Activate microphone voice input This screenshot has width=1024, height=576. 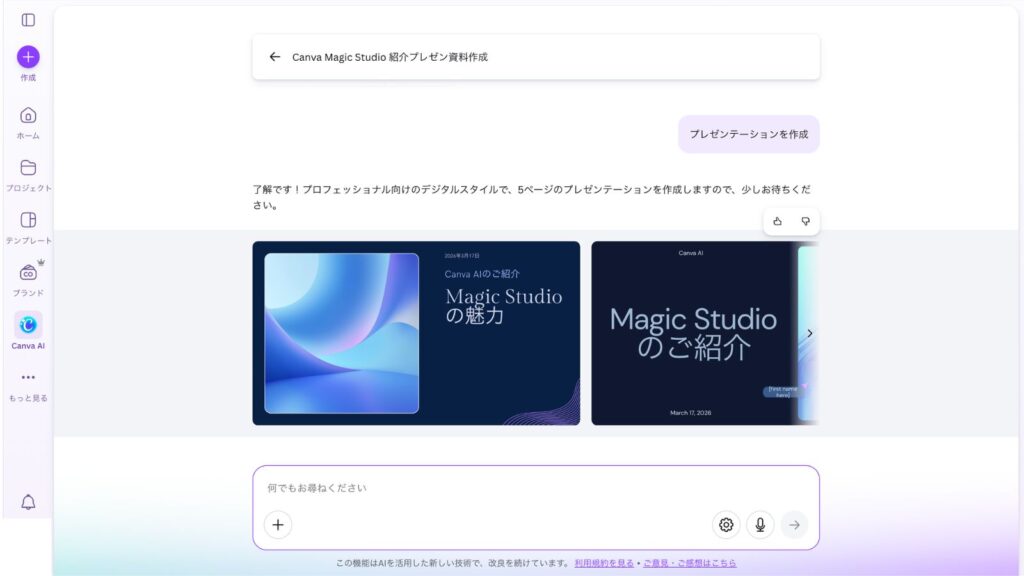pos(760,525)
